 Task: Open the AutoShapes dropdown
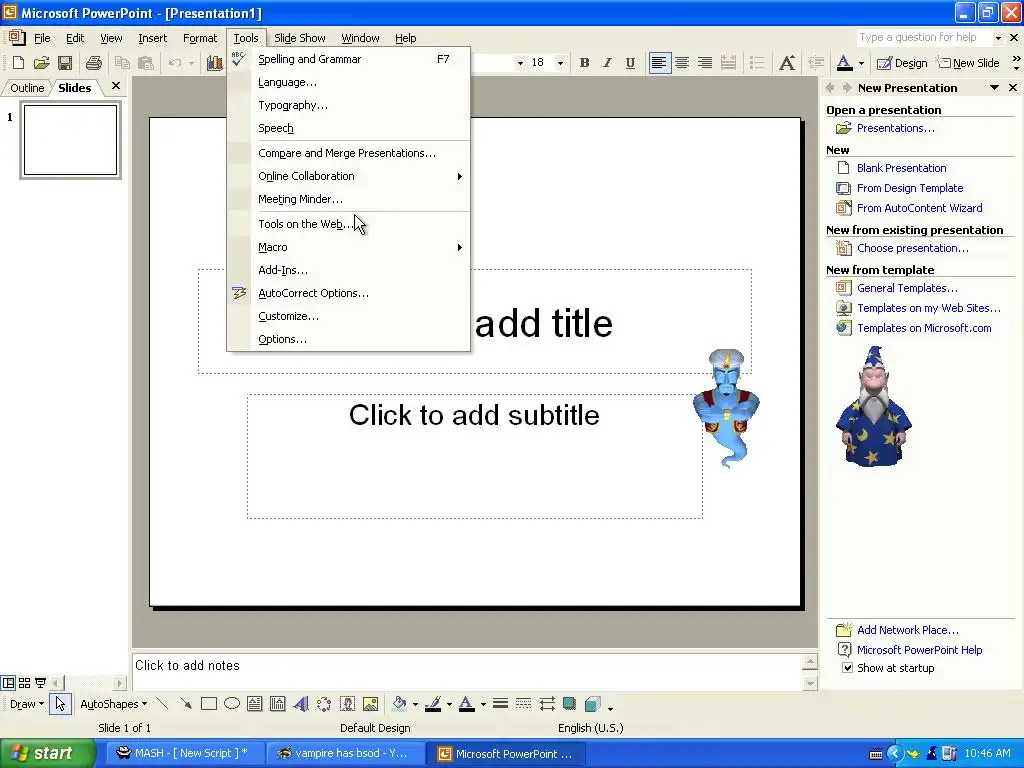point(113,704)
